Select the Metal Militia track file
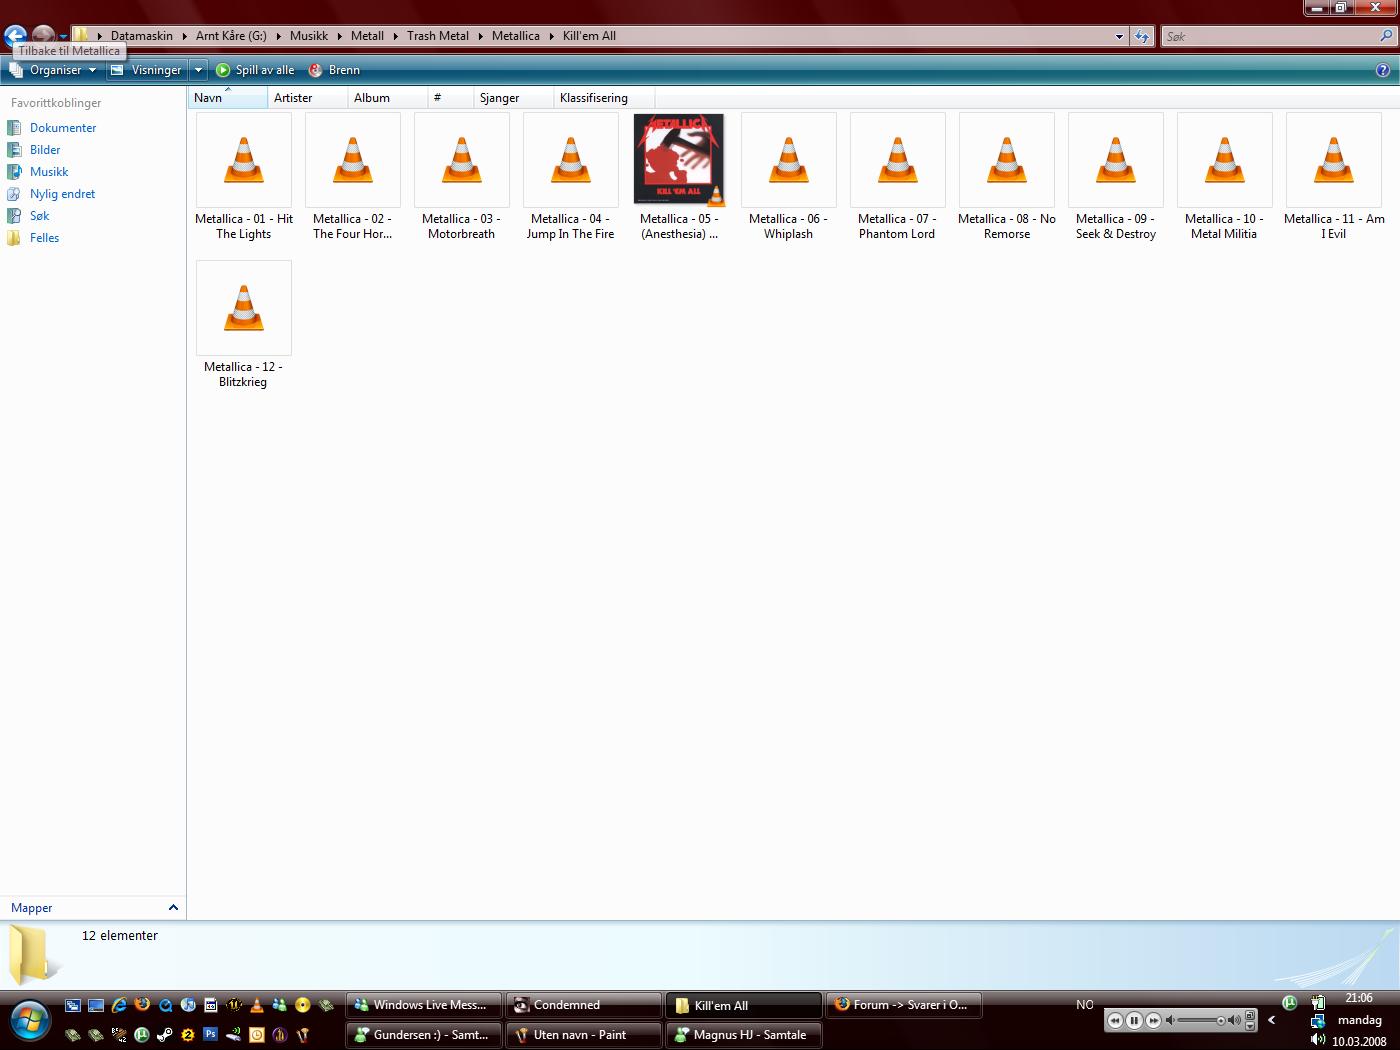1400x1050 pixels. [x=1224, y=177]
